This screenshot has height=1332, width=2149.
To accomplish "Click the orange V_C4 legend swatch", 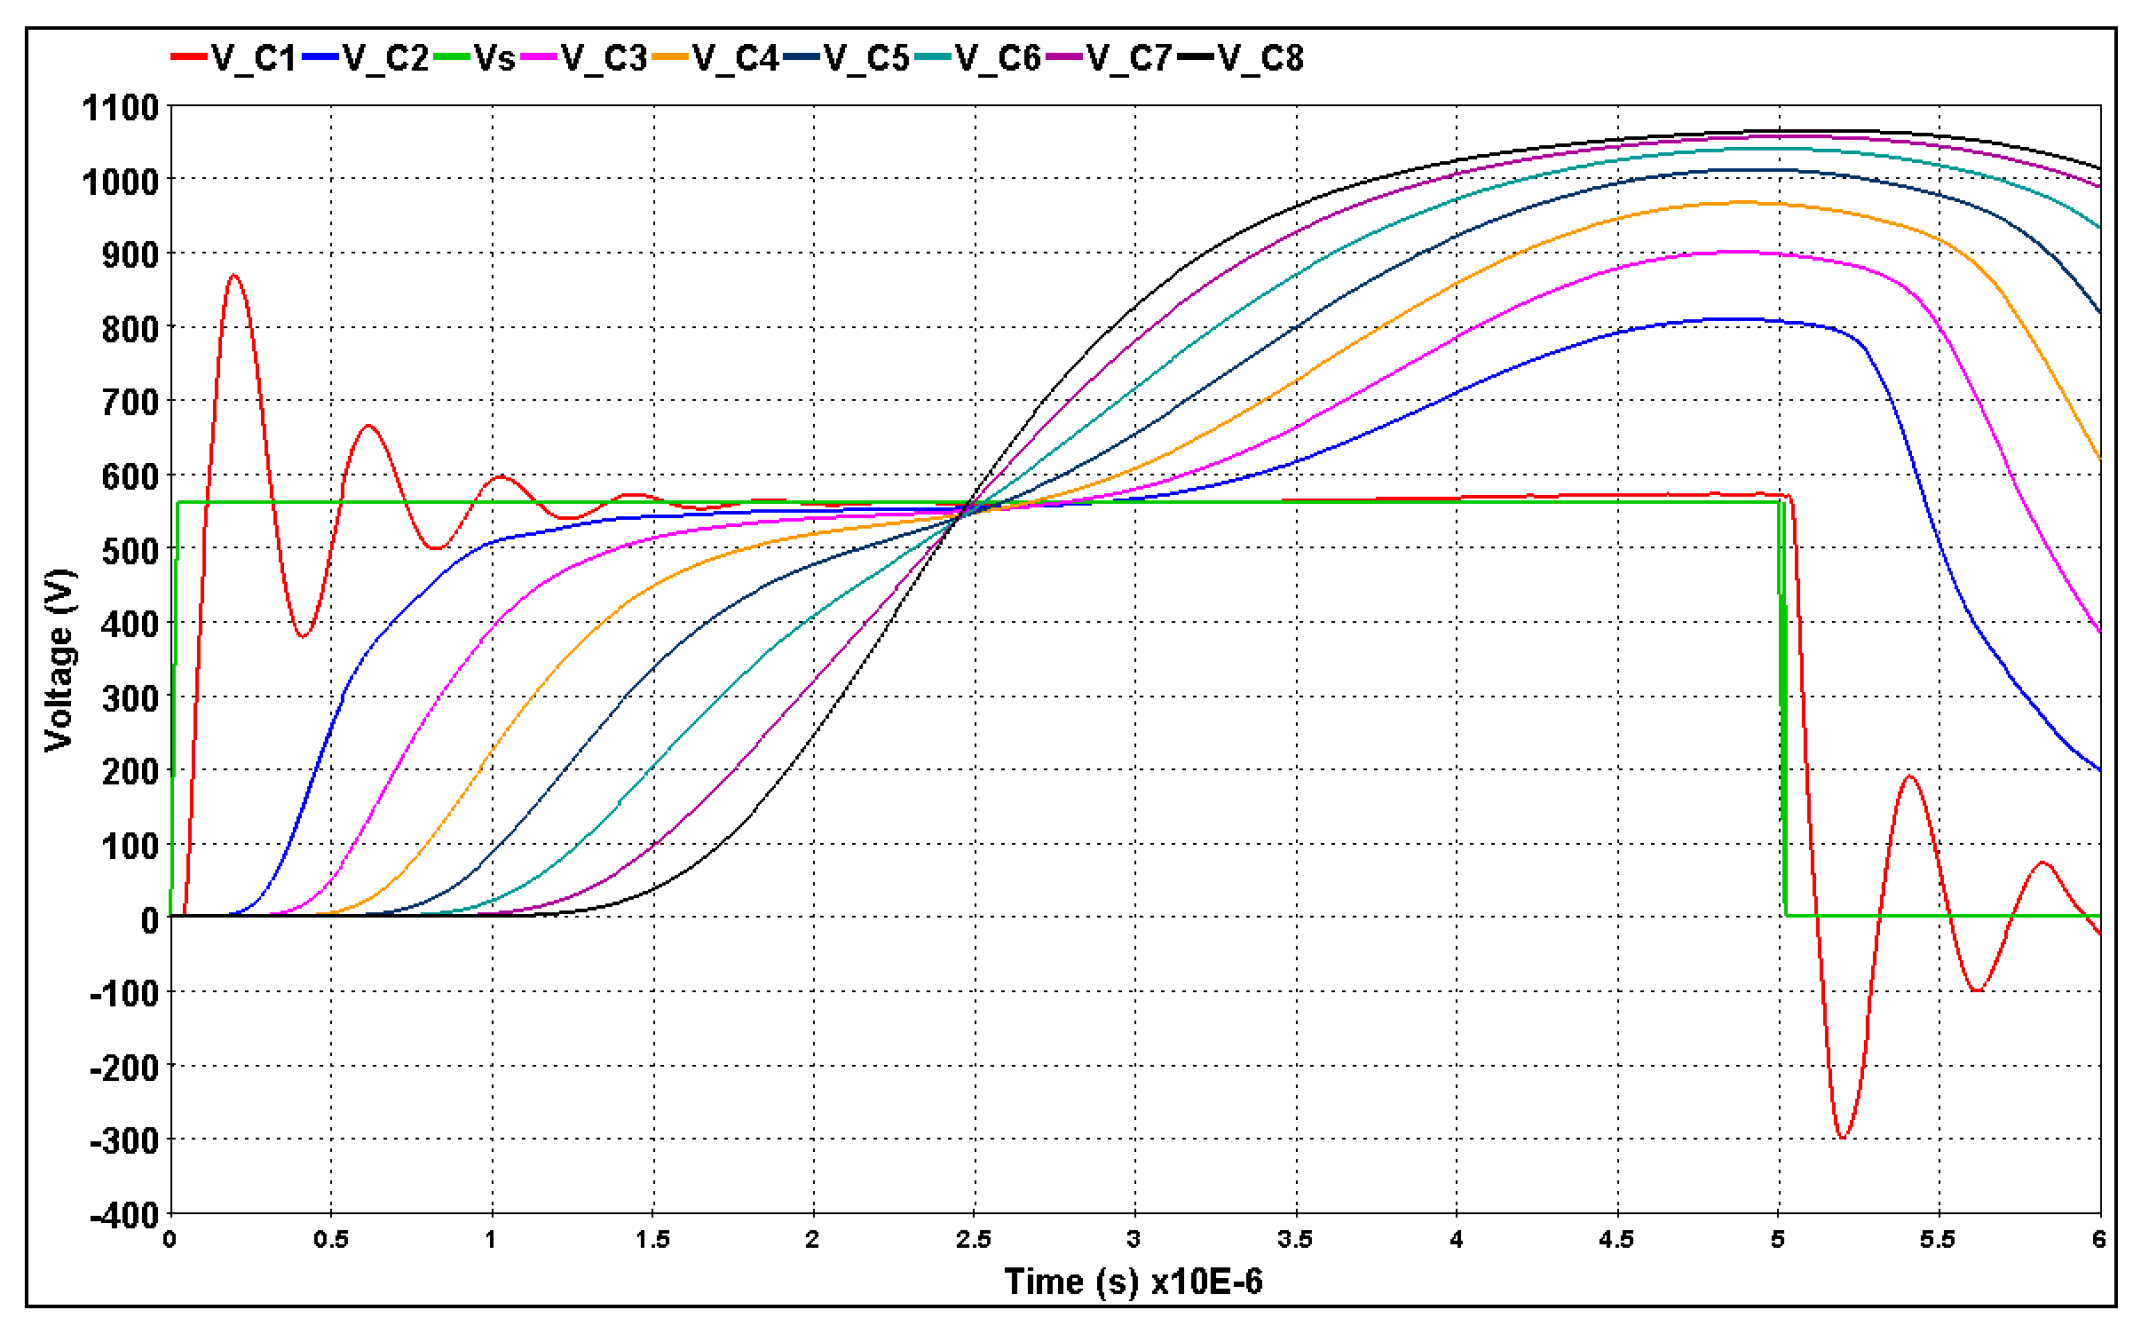I will (x=669, y=58).
